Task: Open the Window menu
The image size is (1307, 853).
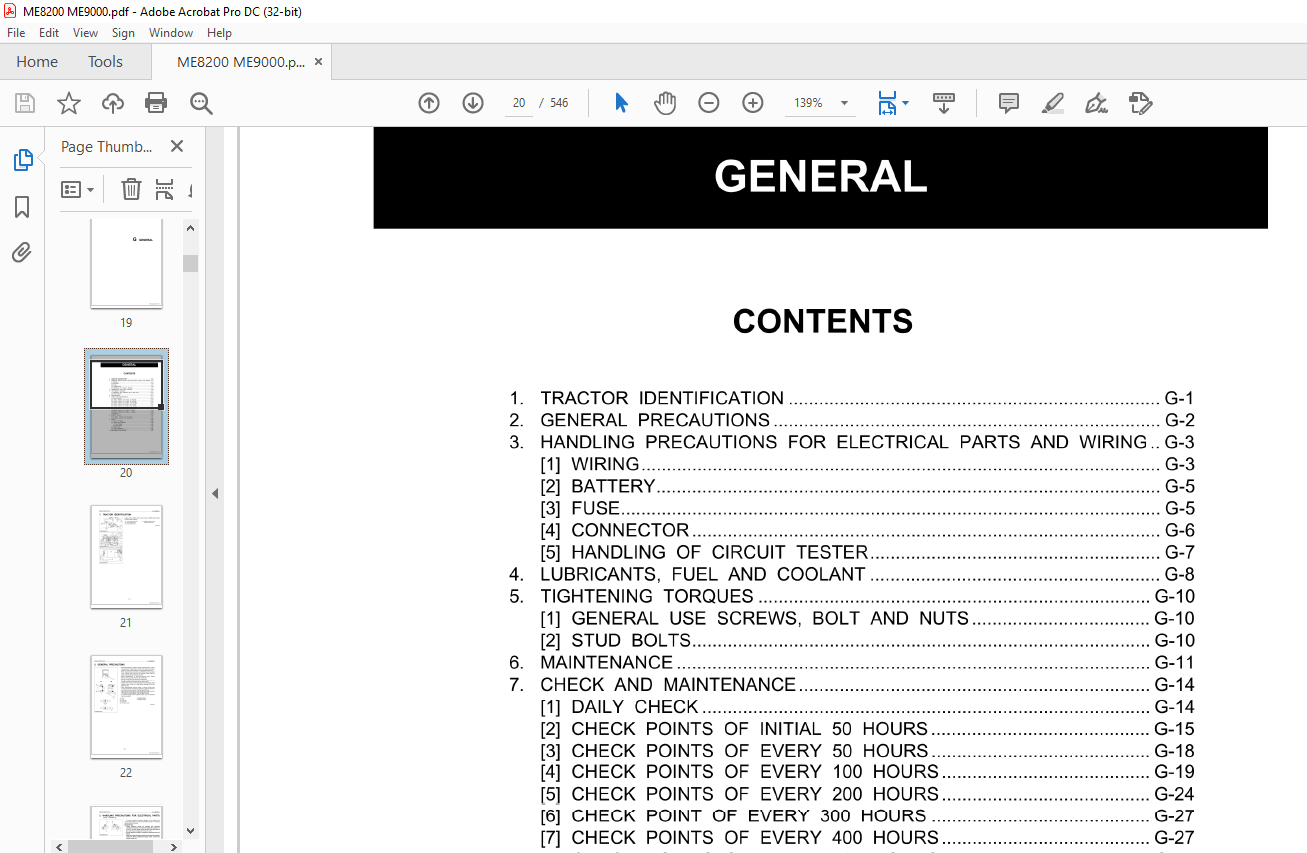Action: [x=171, y=33]
